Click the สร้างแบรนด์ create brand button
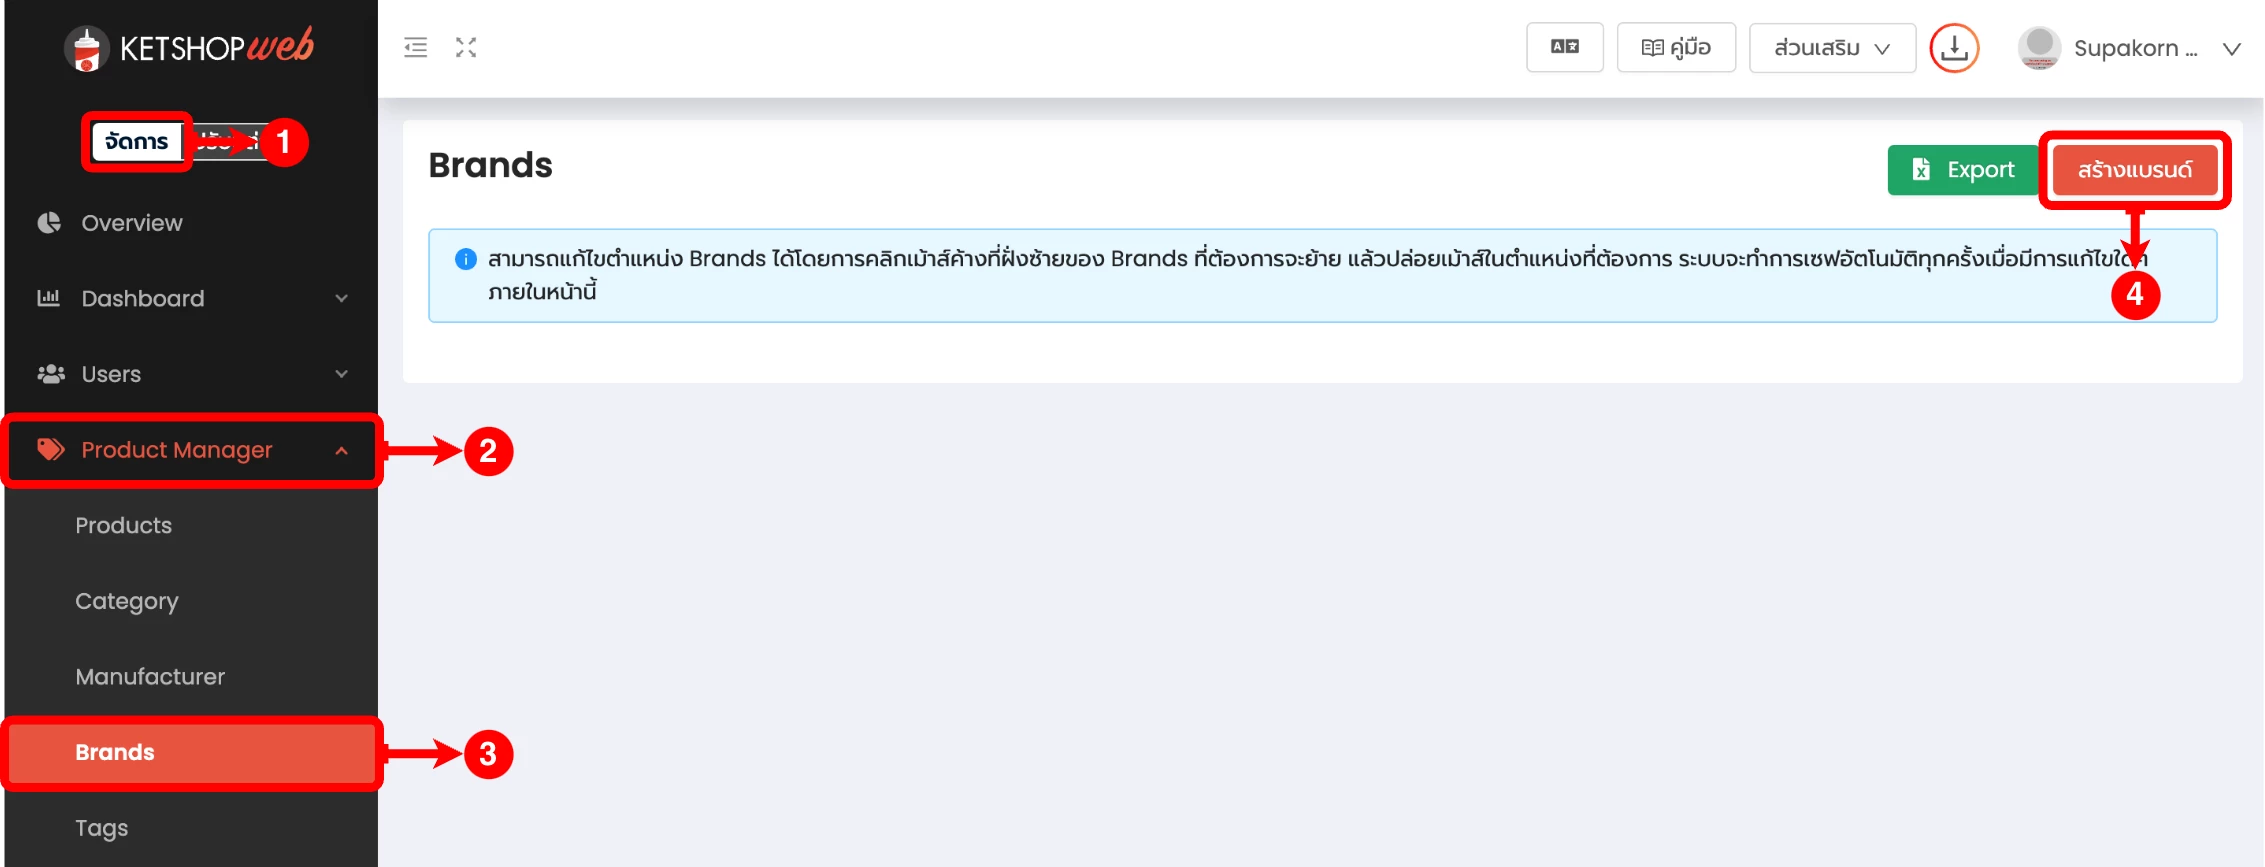Viewport: 2265px width, 867px height. point(2134,170)
